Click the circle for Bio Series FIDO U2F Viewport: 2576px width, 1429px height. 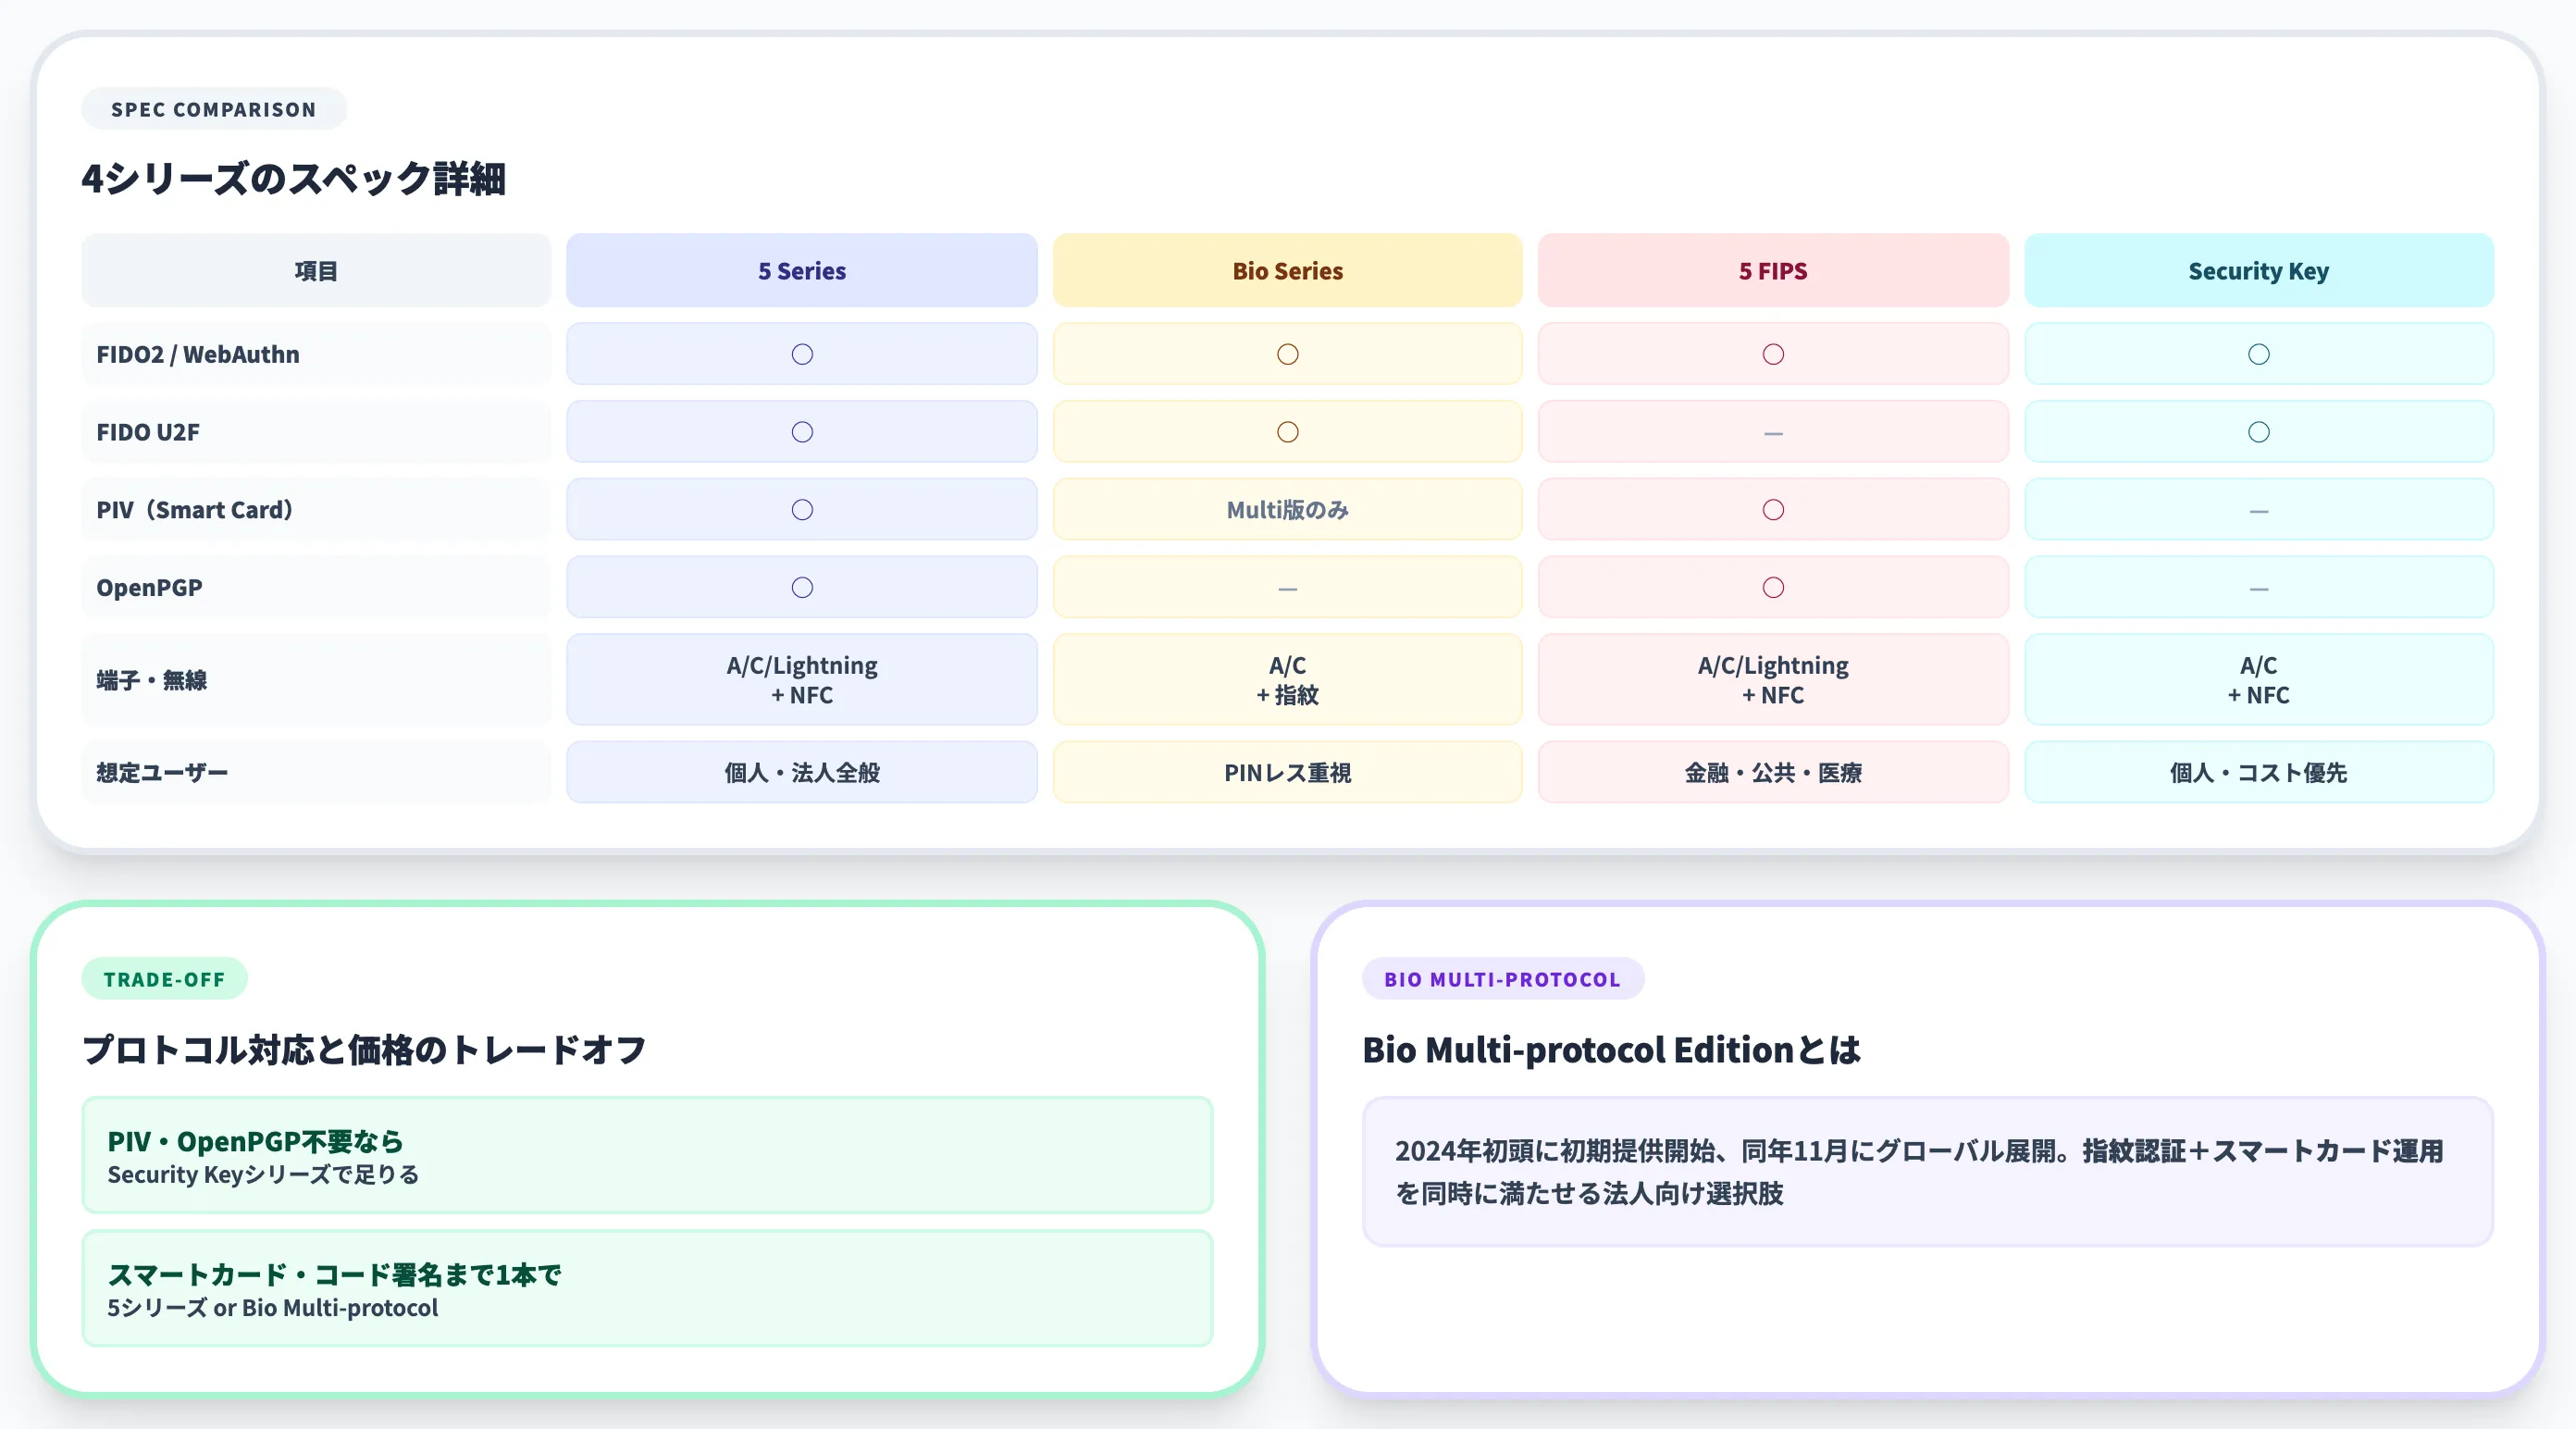pyautogui.click(x=1288, y=432)
